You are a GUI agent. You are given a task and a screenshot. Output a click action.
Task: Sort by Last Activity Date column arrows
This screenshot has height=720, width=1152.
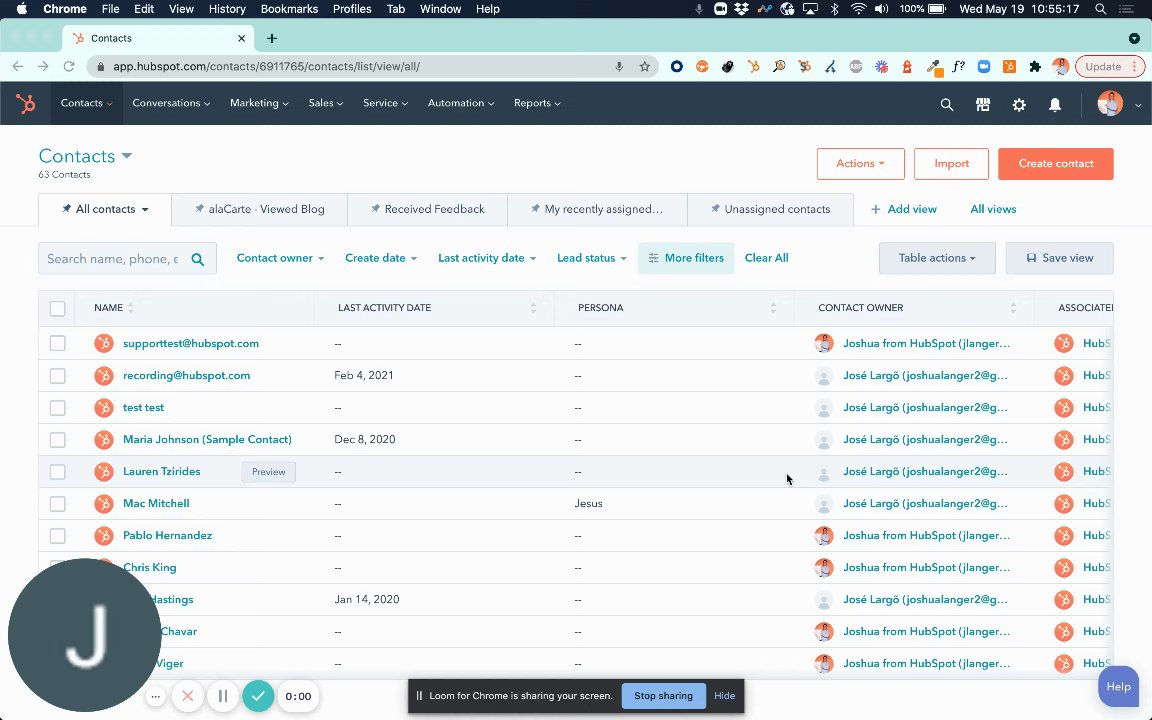tap(533, 308)
